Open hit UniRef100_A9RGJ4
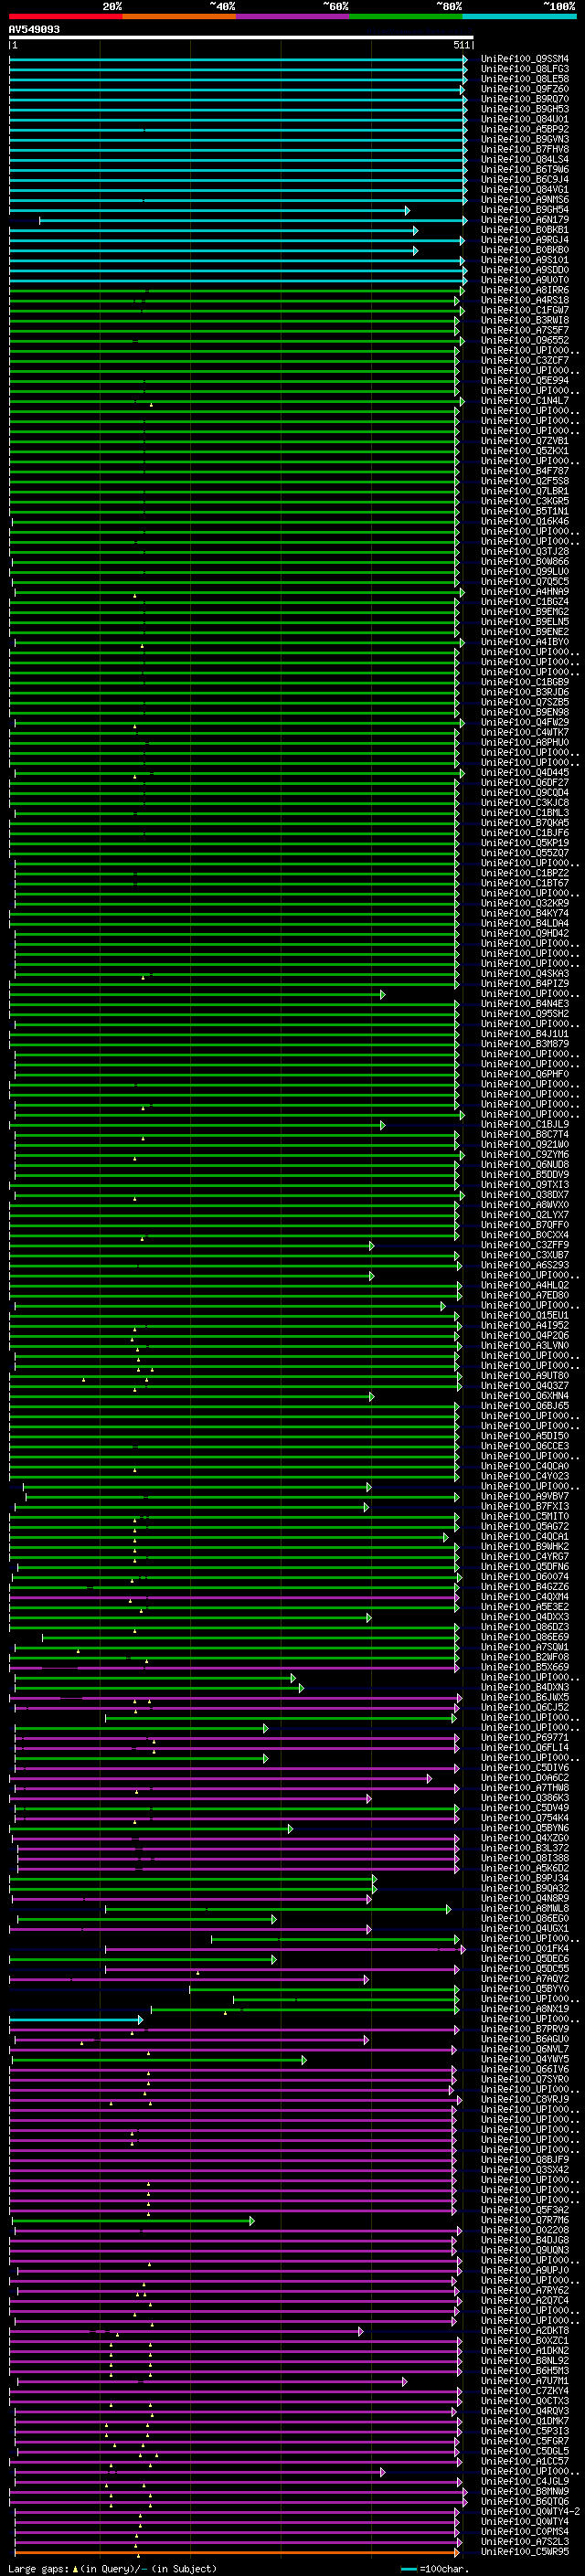 [x=524, y=240]
